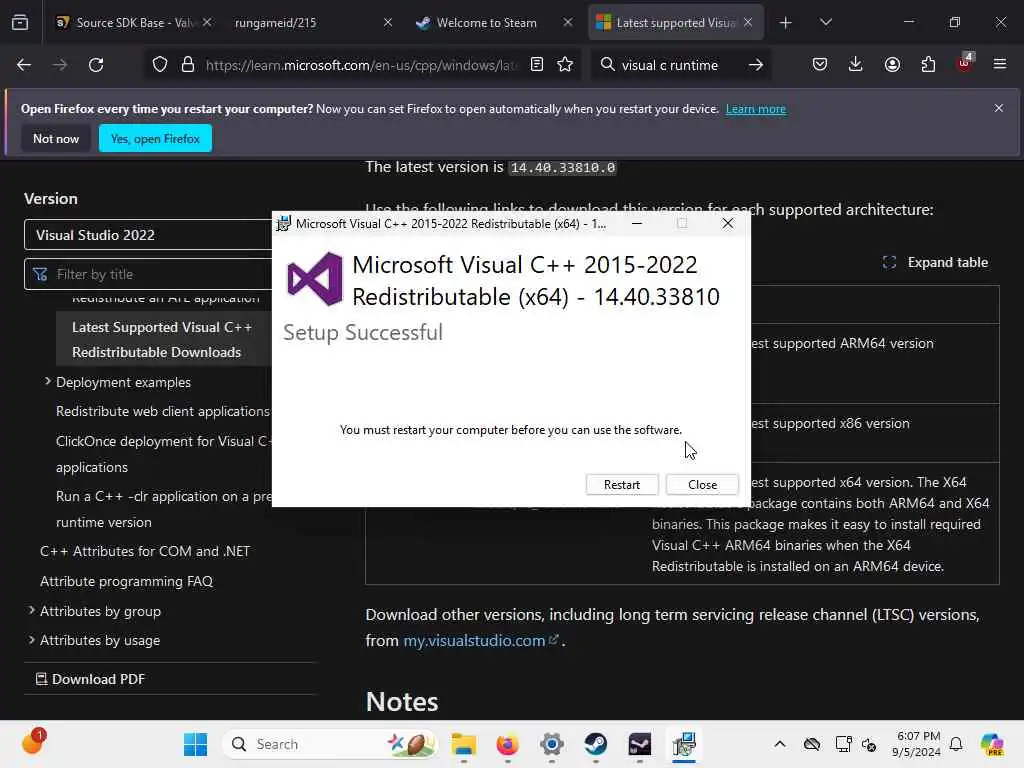Show hidden system tray icons
Image resolution: width=1024 pixels, height=768 pixels.
[x=780, y=744]
